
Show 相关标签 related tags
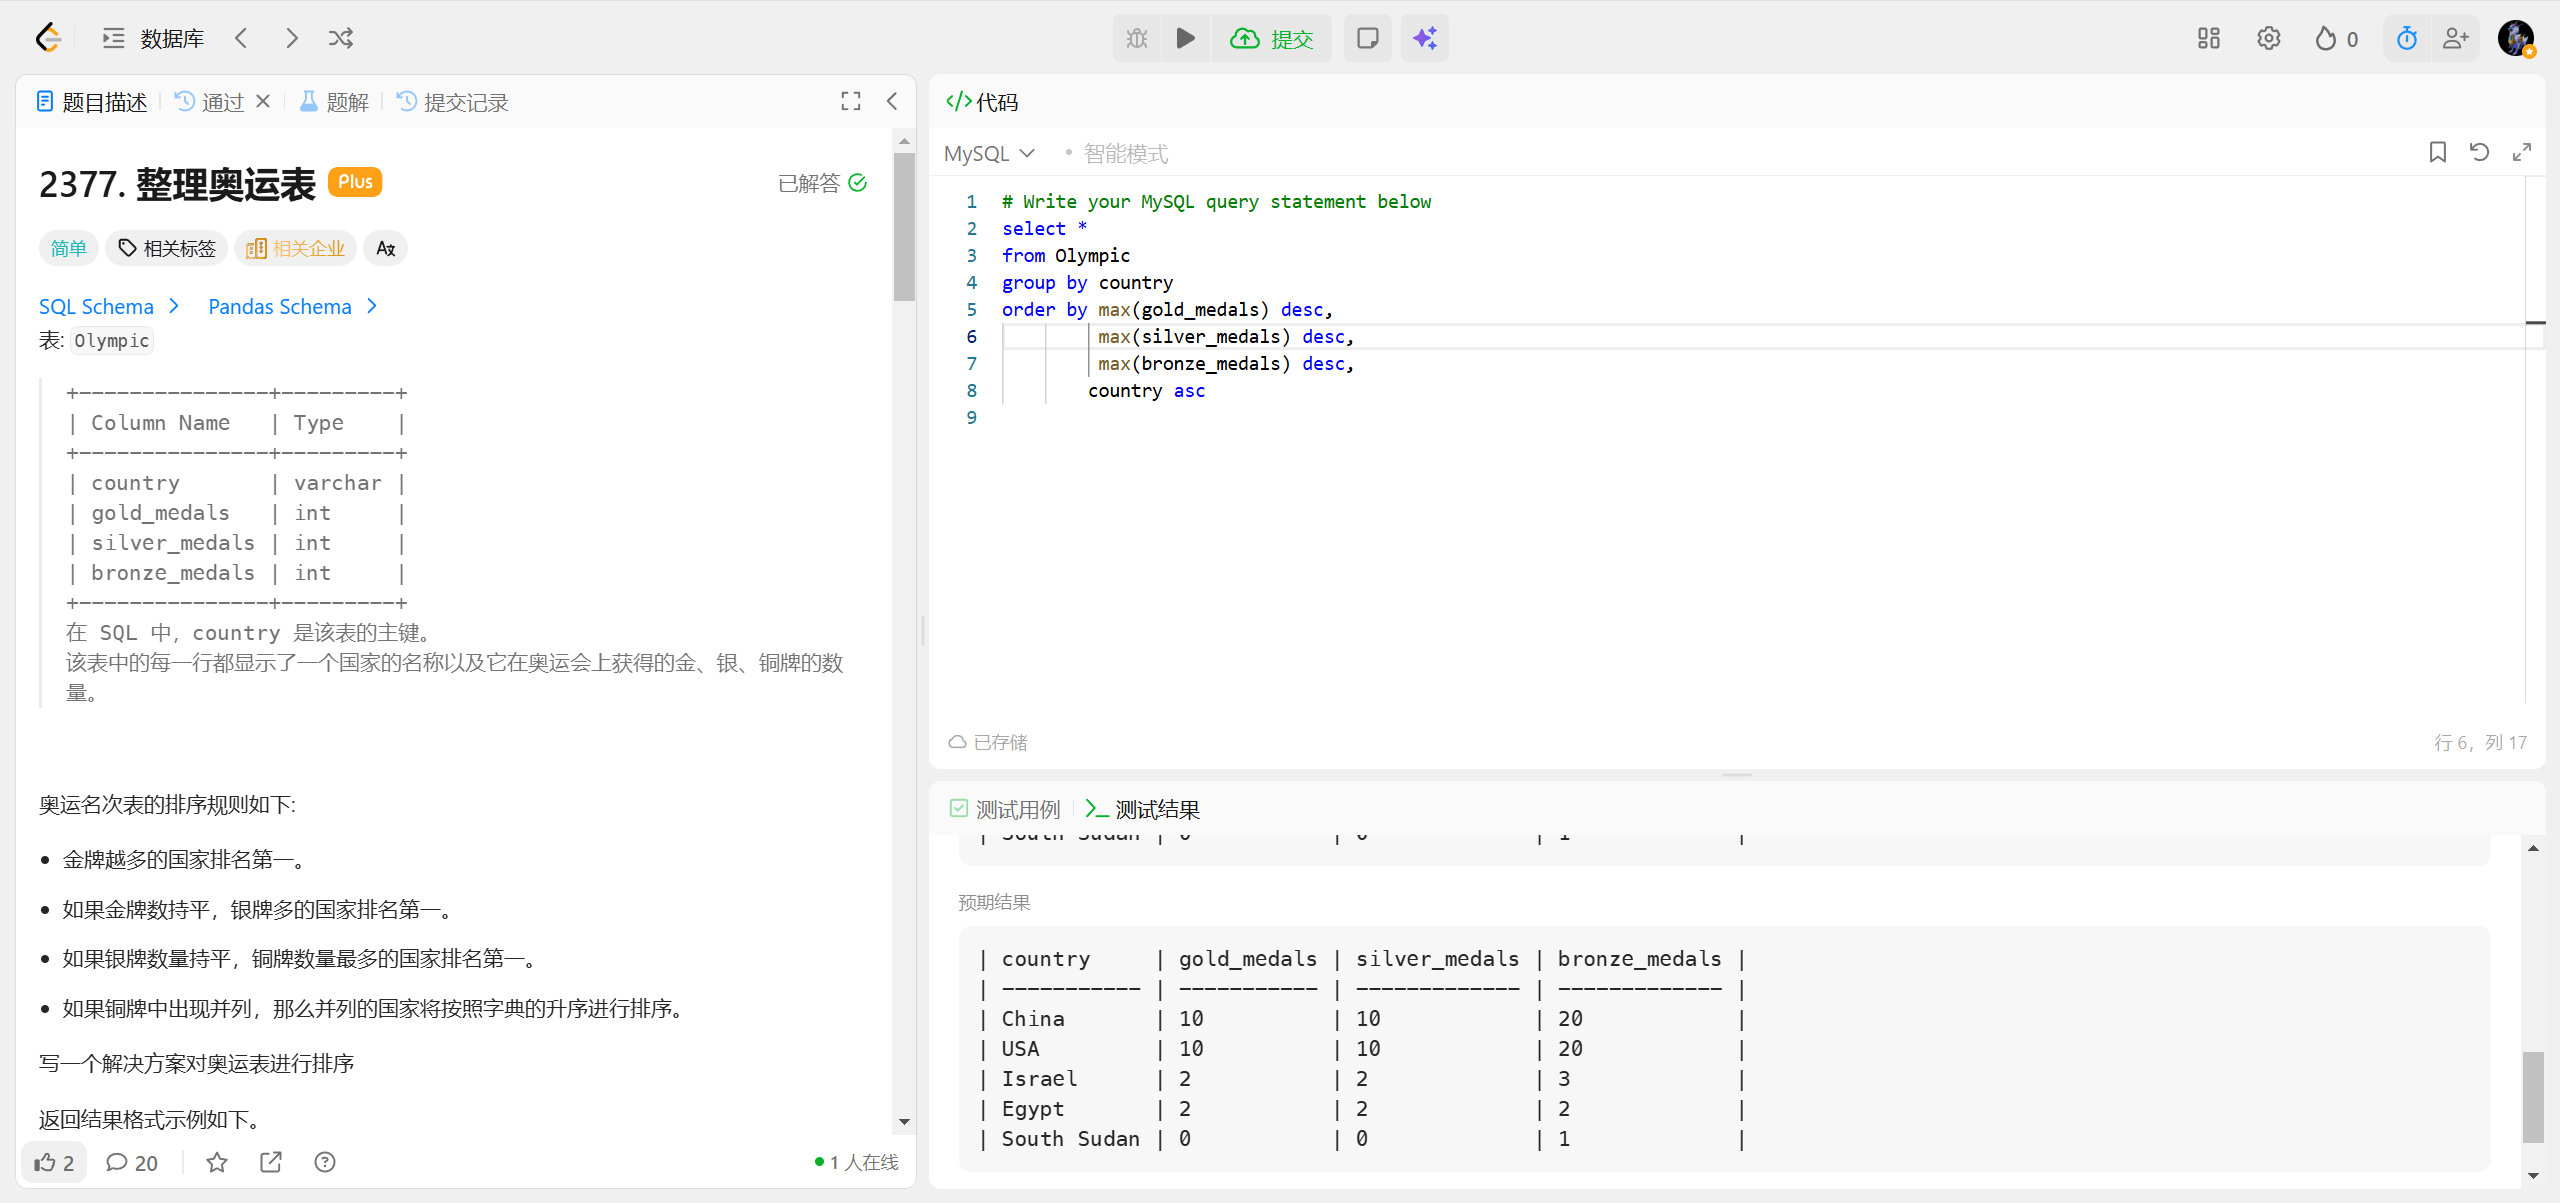coord(167,248)
